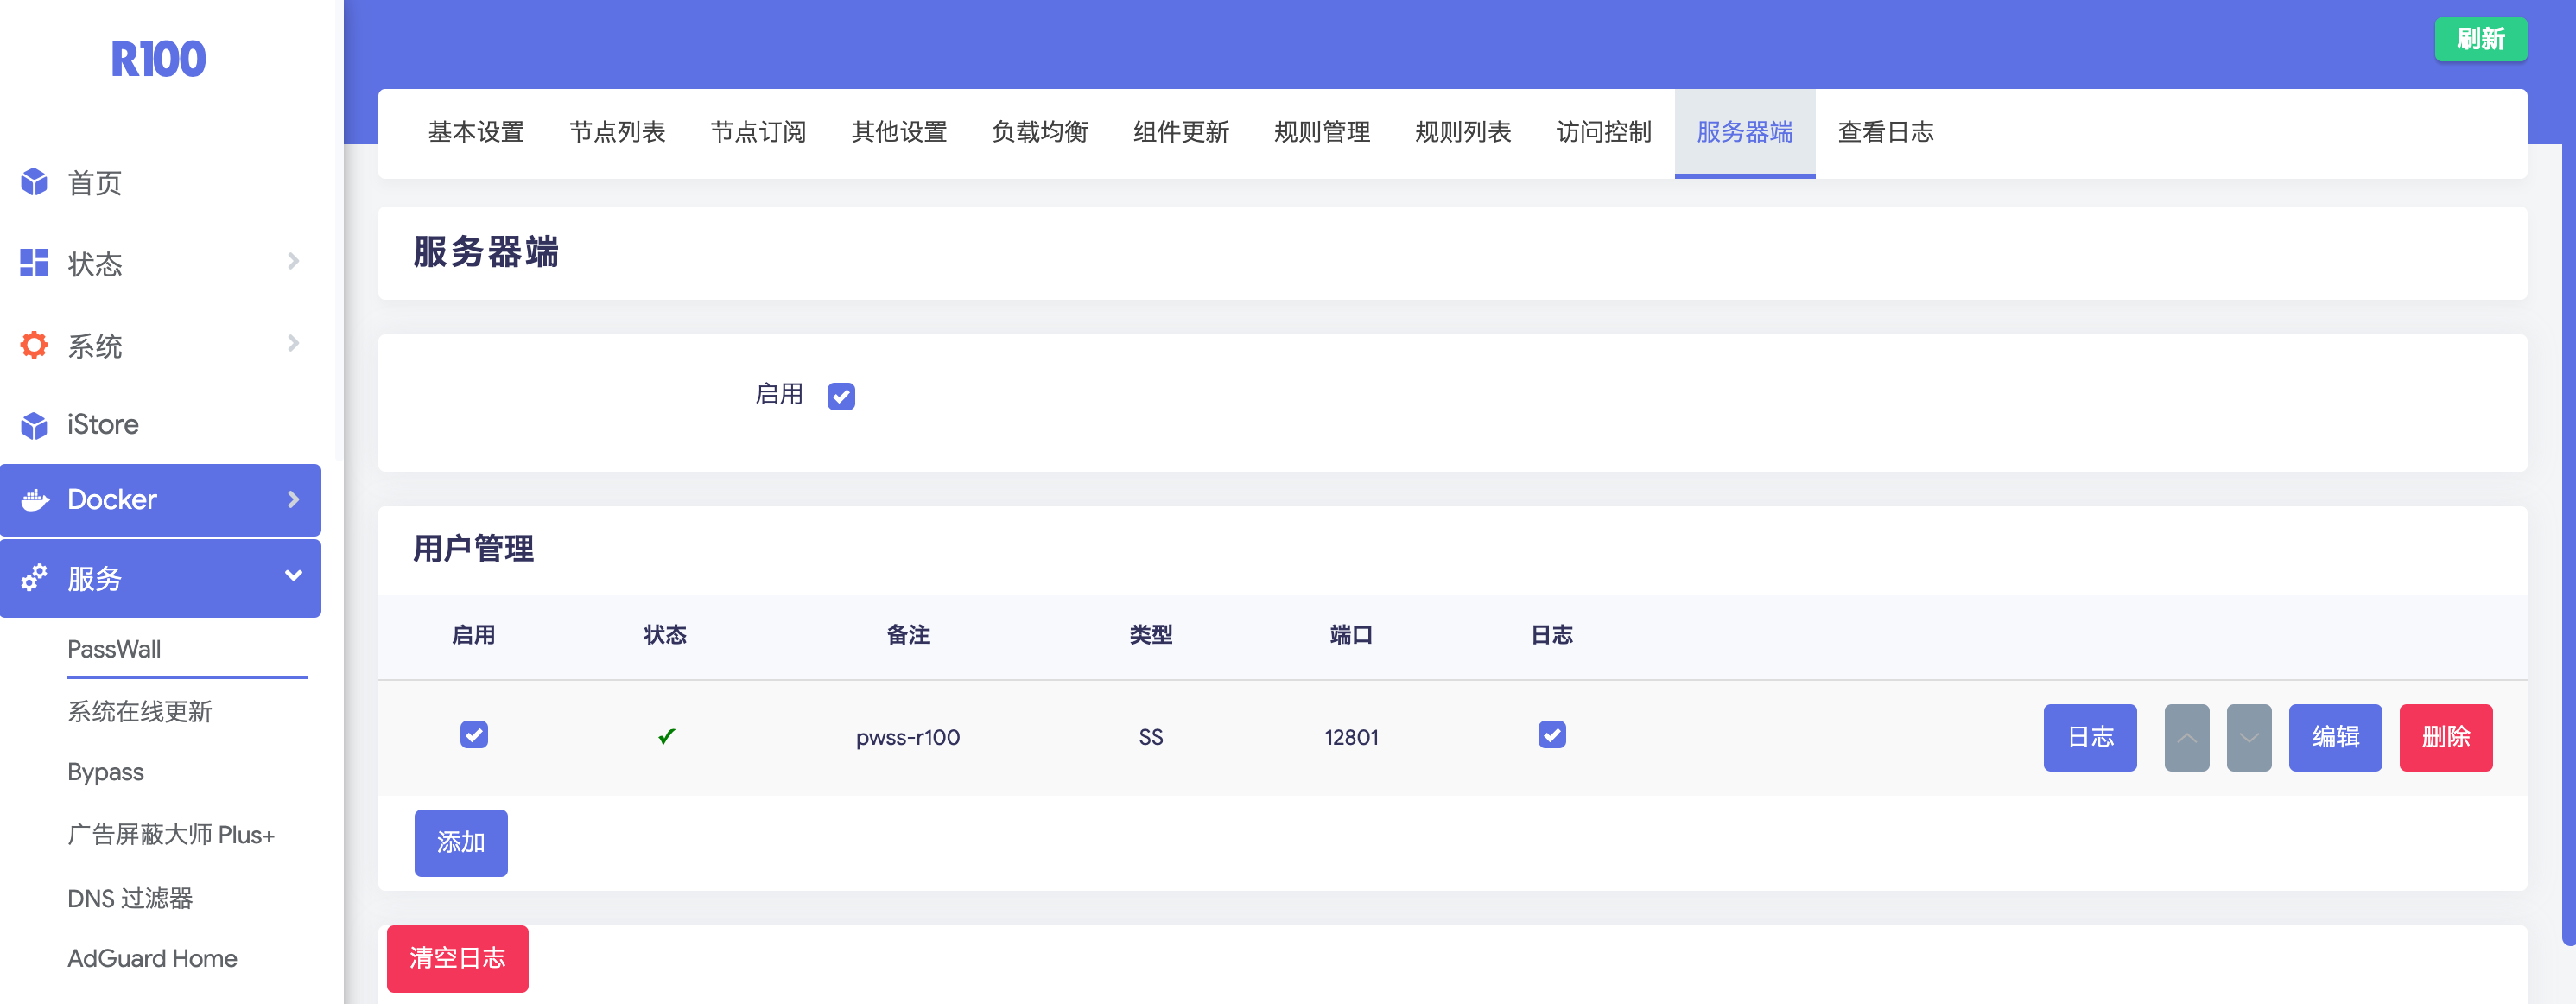2576x1004 pixels.
Task: Click the 服务 gears icon
Action: pos(34,578)
